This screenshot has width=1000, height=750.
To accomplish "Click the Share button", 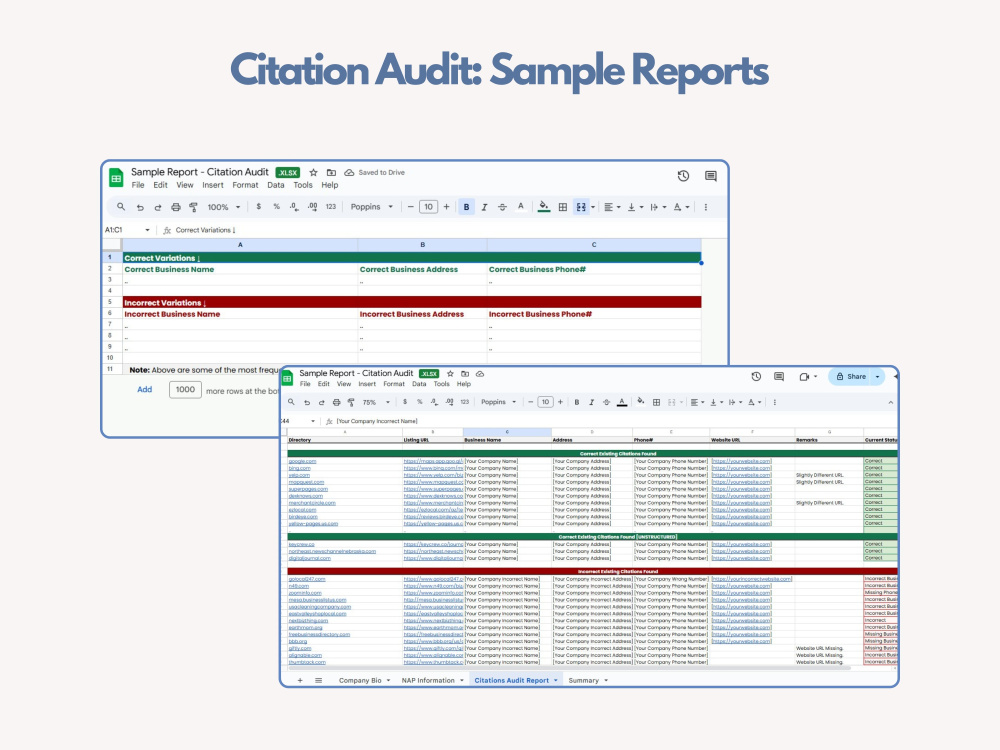I will pyautogui.click(x=851, y=376).
